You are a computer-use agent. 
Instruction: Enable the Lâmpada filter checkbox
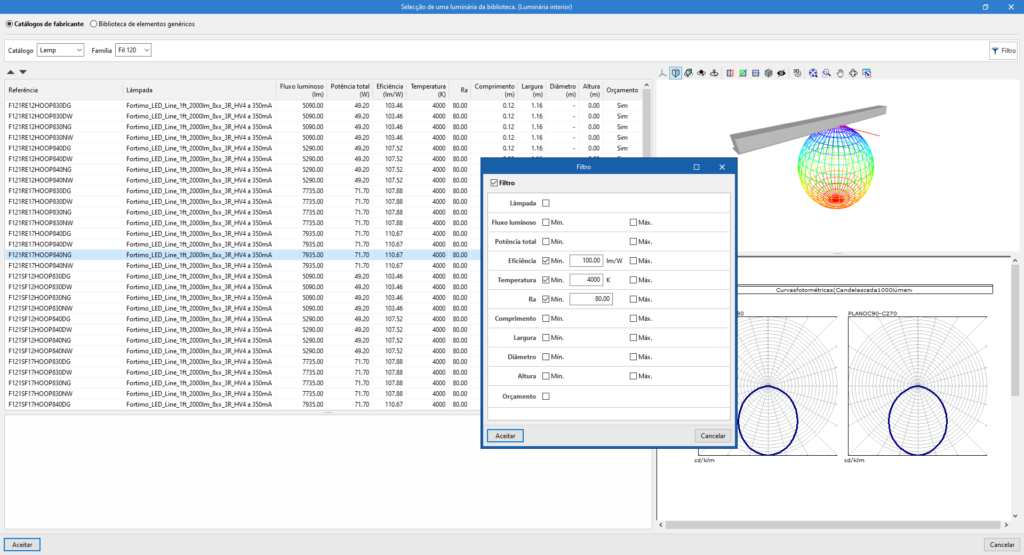tap(546, 203)
